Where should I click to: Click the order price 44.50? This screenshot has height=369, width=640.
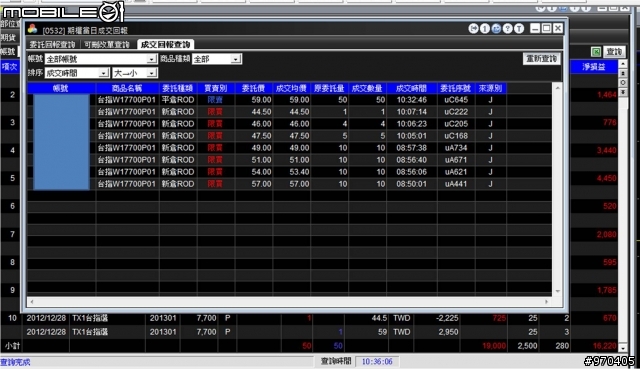pos(261,112)
